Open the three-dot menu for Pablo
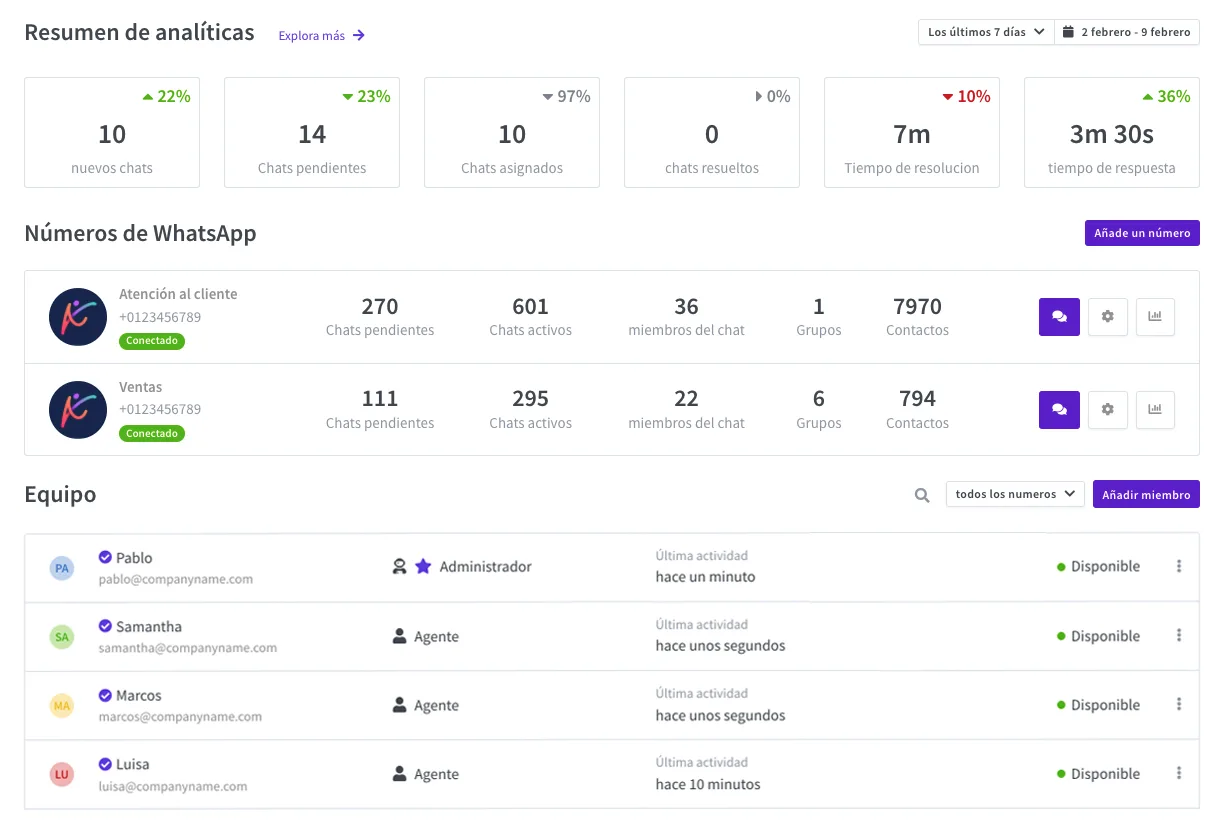Image resolution: width=1224 pixels, height=830 pixels. click(1179, 566)
